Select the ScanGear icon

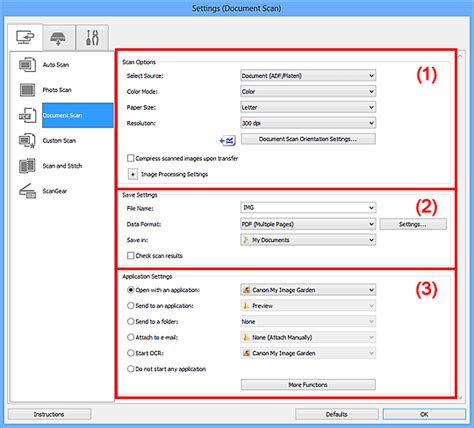[x=27, y=191]
